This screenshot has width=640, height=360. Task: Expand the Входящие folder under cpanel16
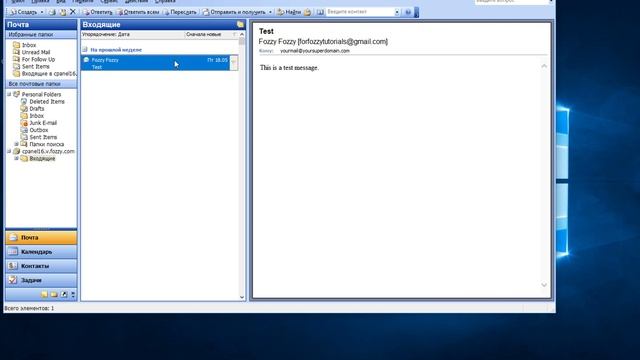click(x=17, y=158)
